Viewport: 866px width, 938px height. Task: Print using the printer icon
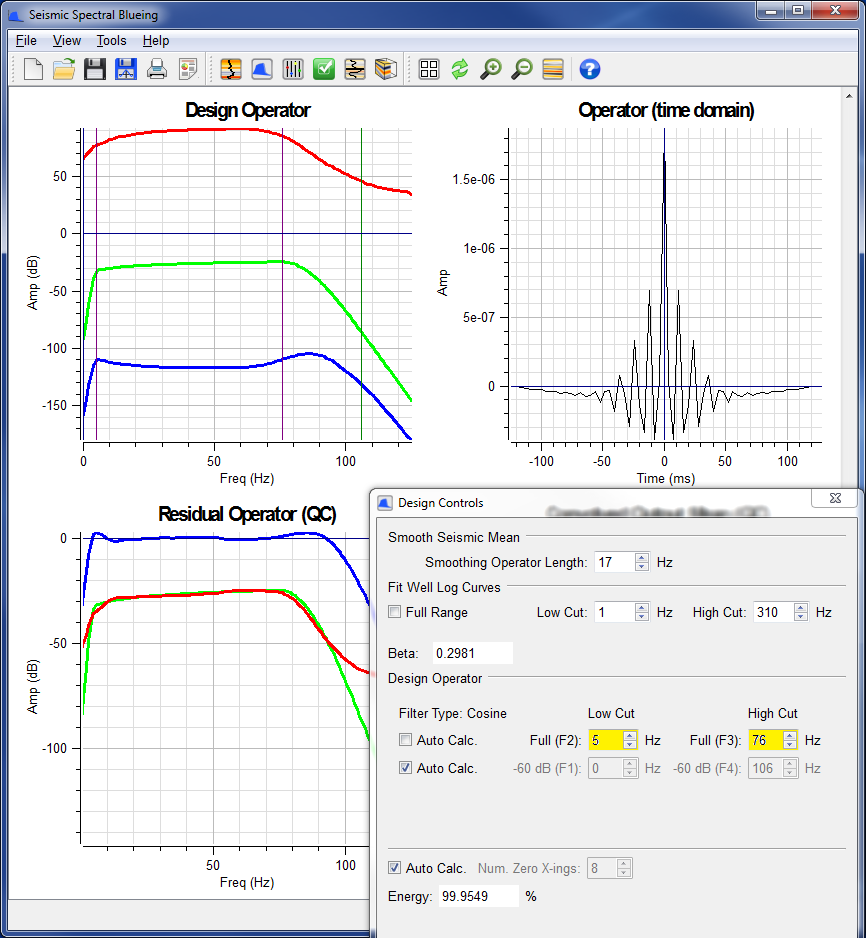157,69
